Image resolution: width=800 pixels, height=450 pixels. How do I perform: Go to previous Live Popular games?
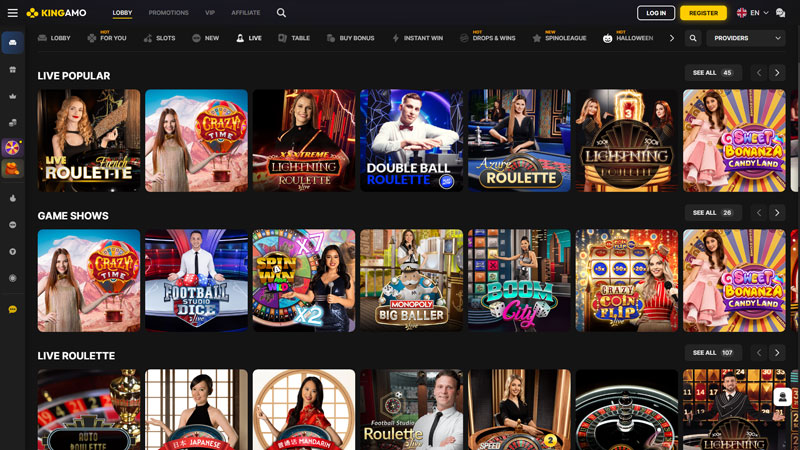pyautogui.click(x=759, y=73)
